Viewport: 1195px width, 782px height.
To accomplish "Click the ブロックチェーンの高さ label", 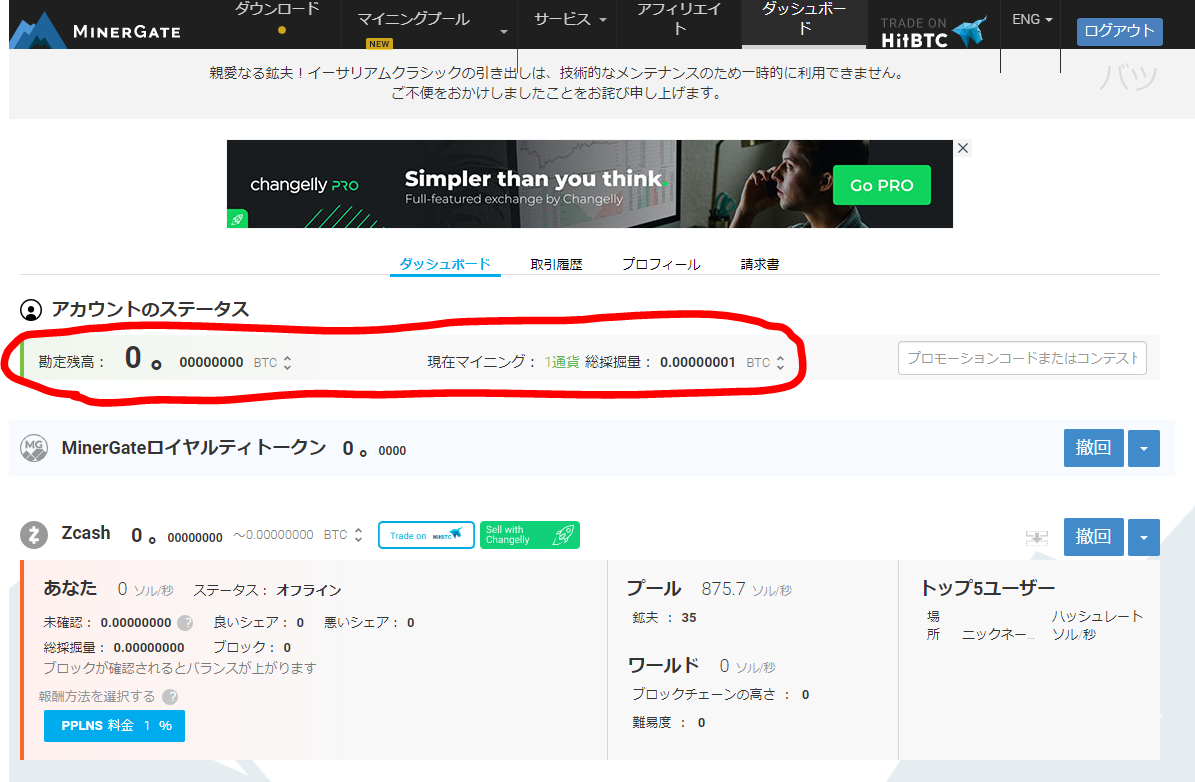I will (703, 694).
